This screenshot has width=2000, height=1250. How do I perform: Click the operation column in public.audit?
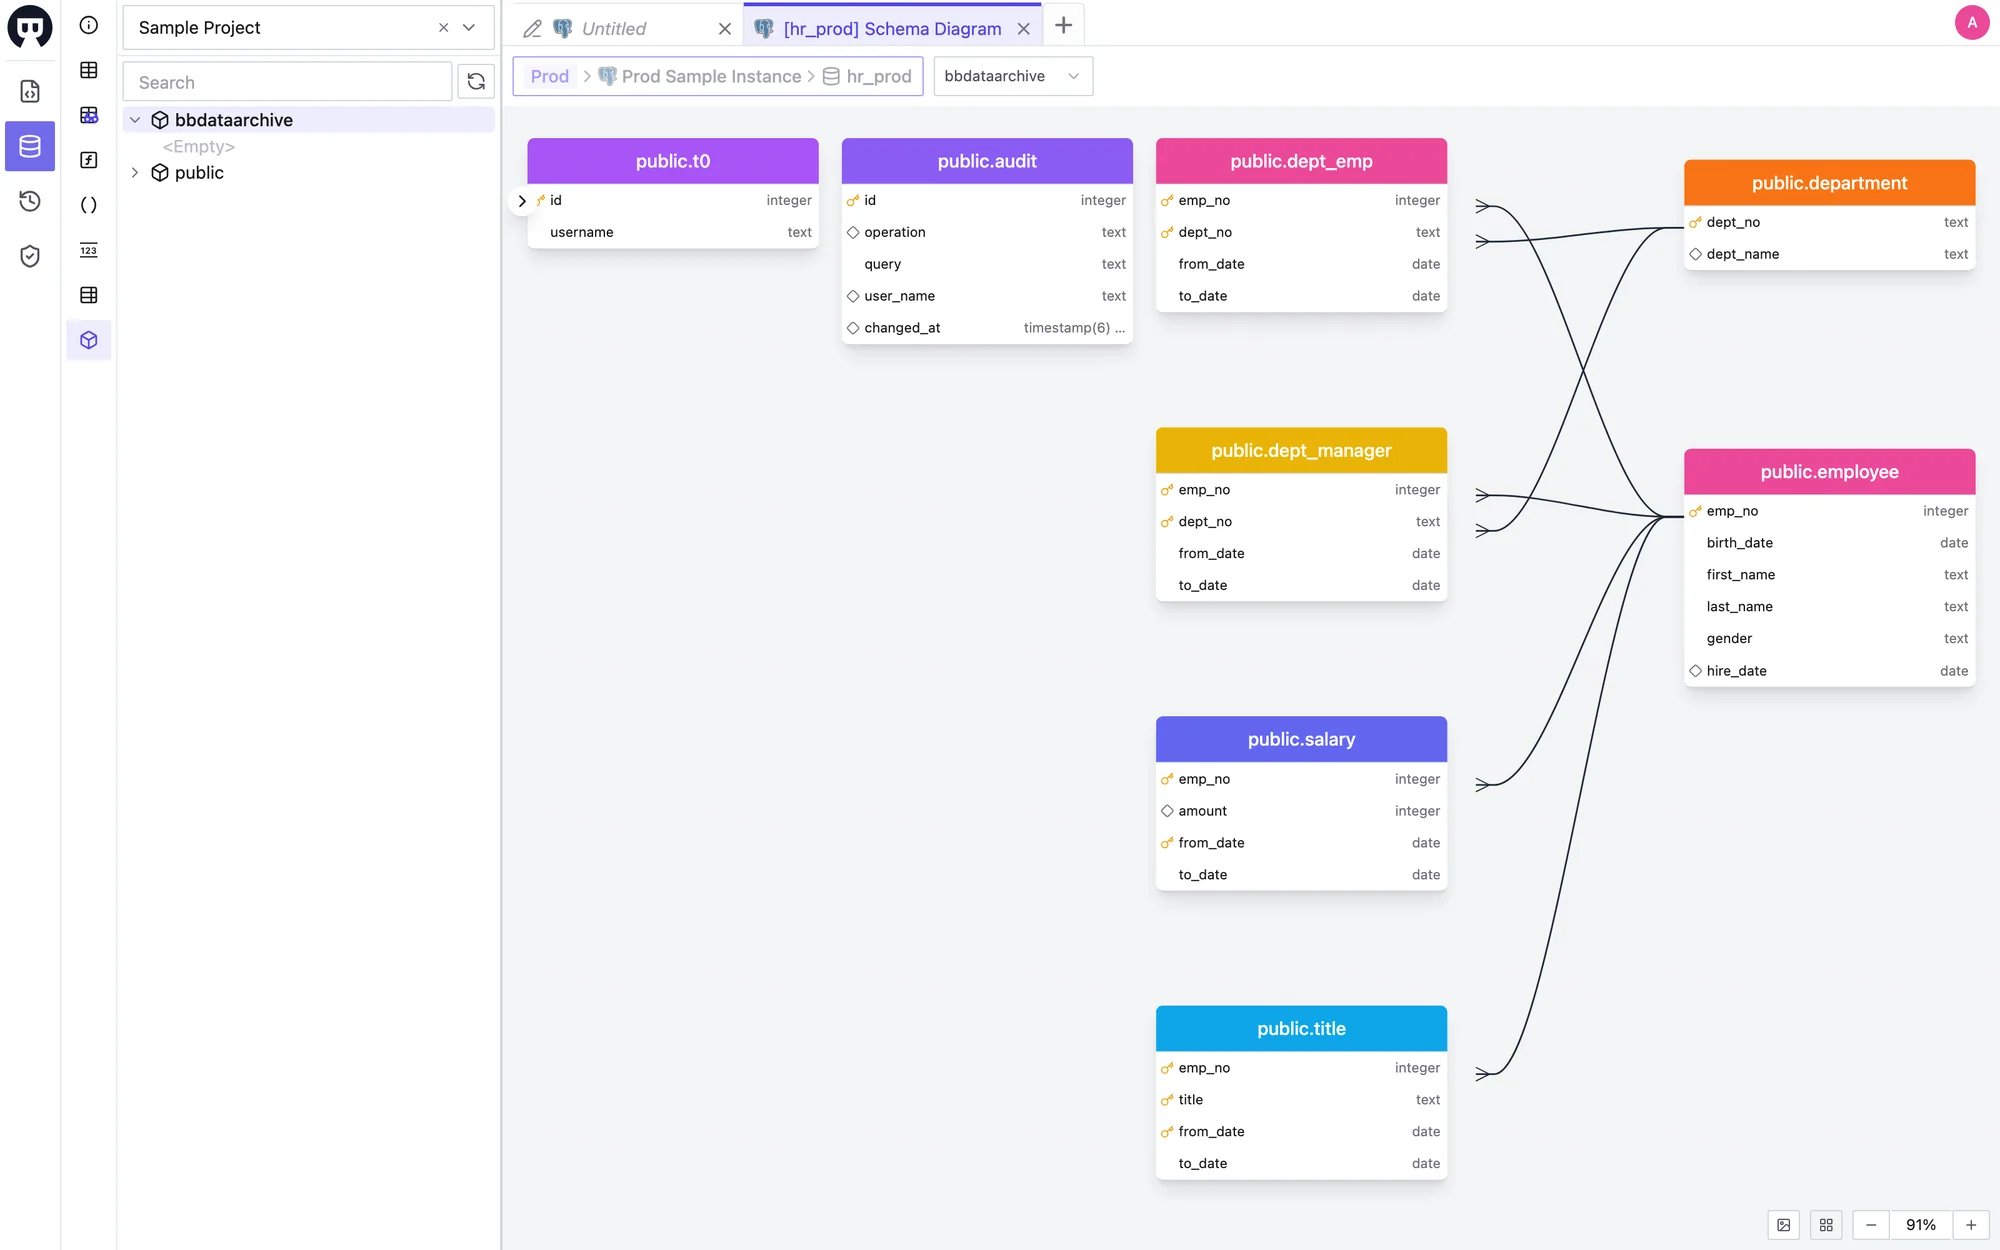point(987,232)
